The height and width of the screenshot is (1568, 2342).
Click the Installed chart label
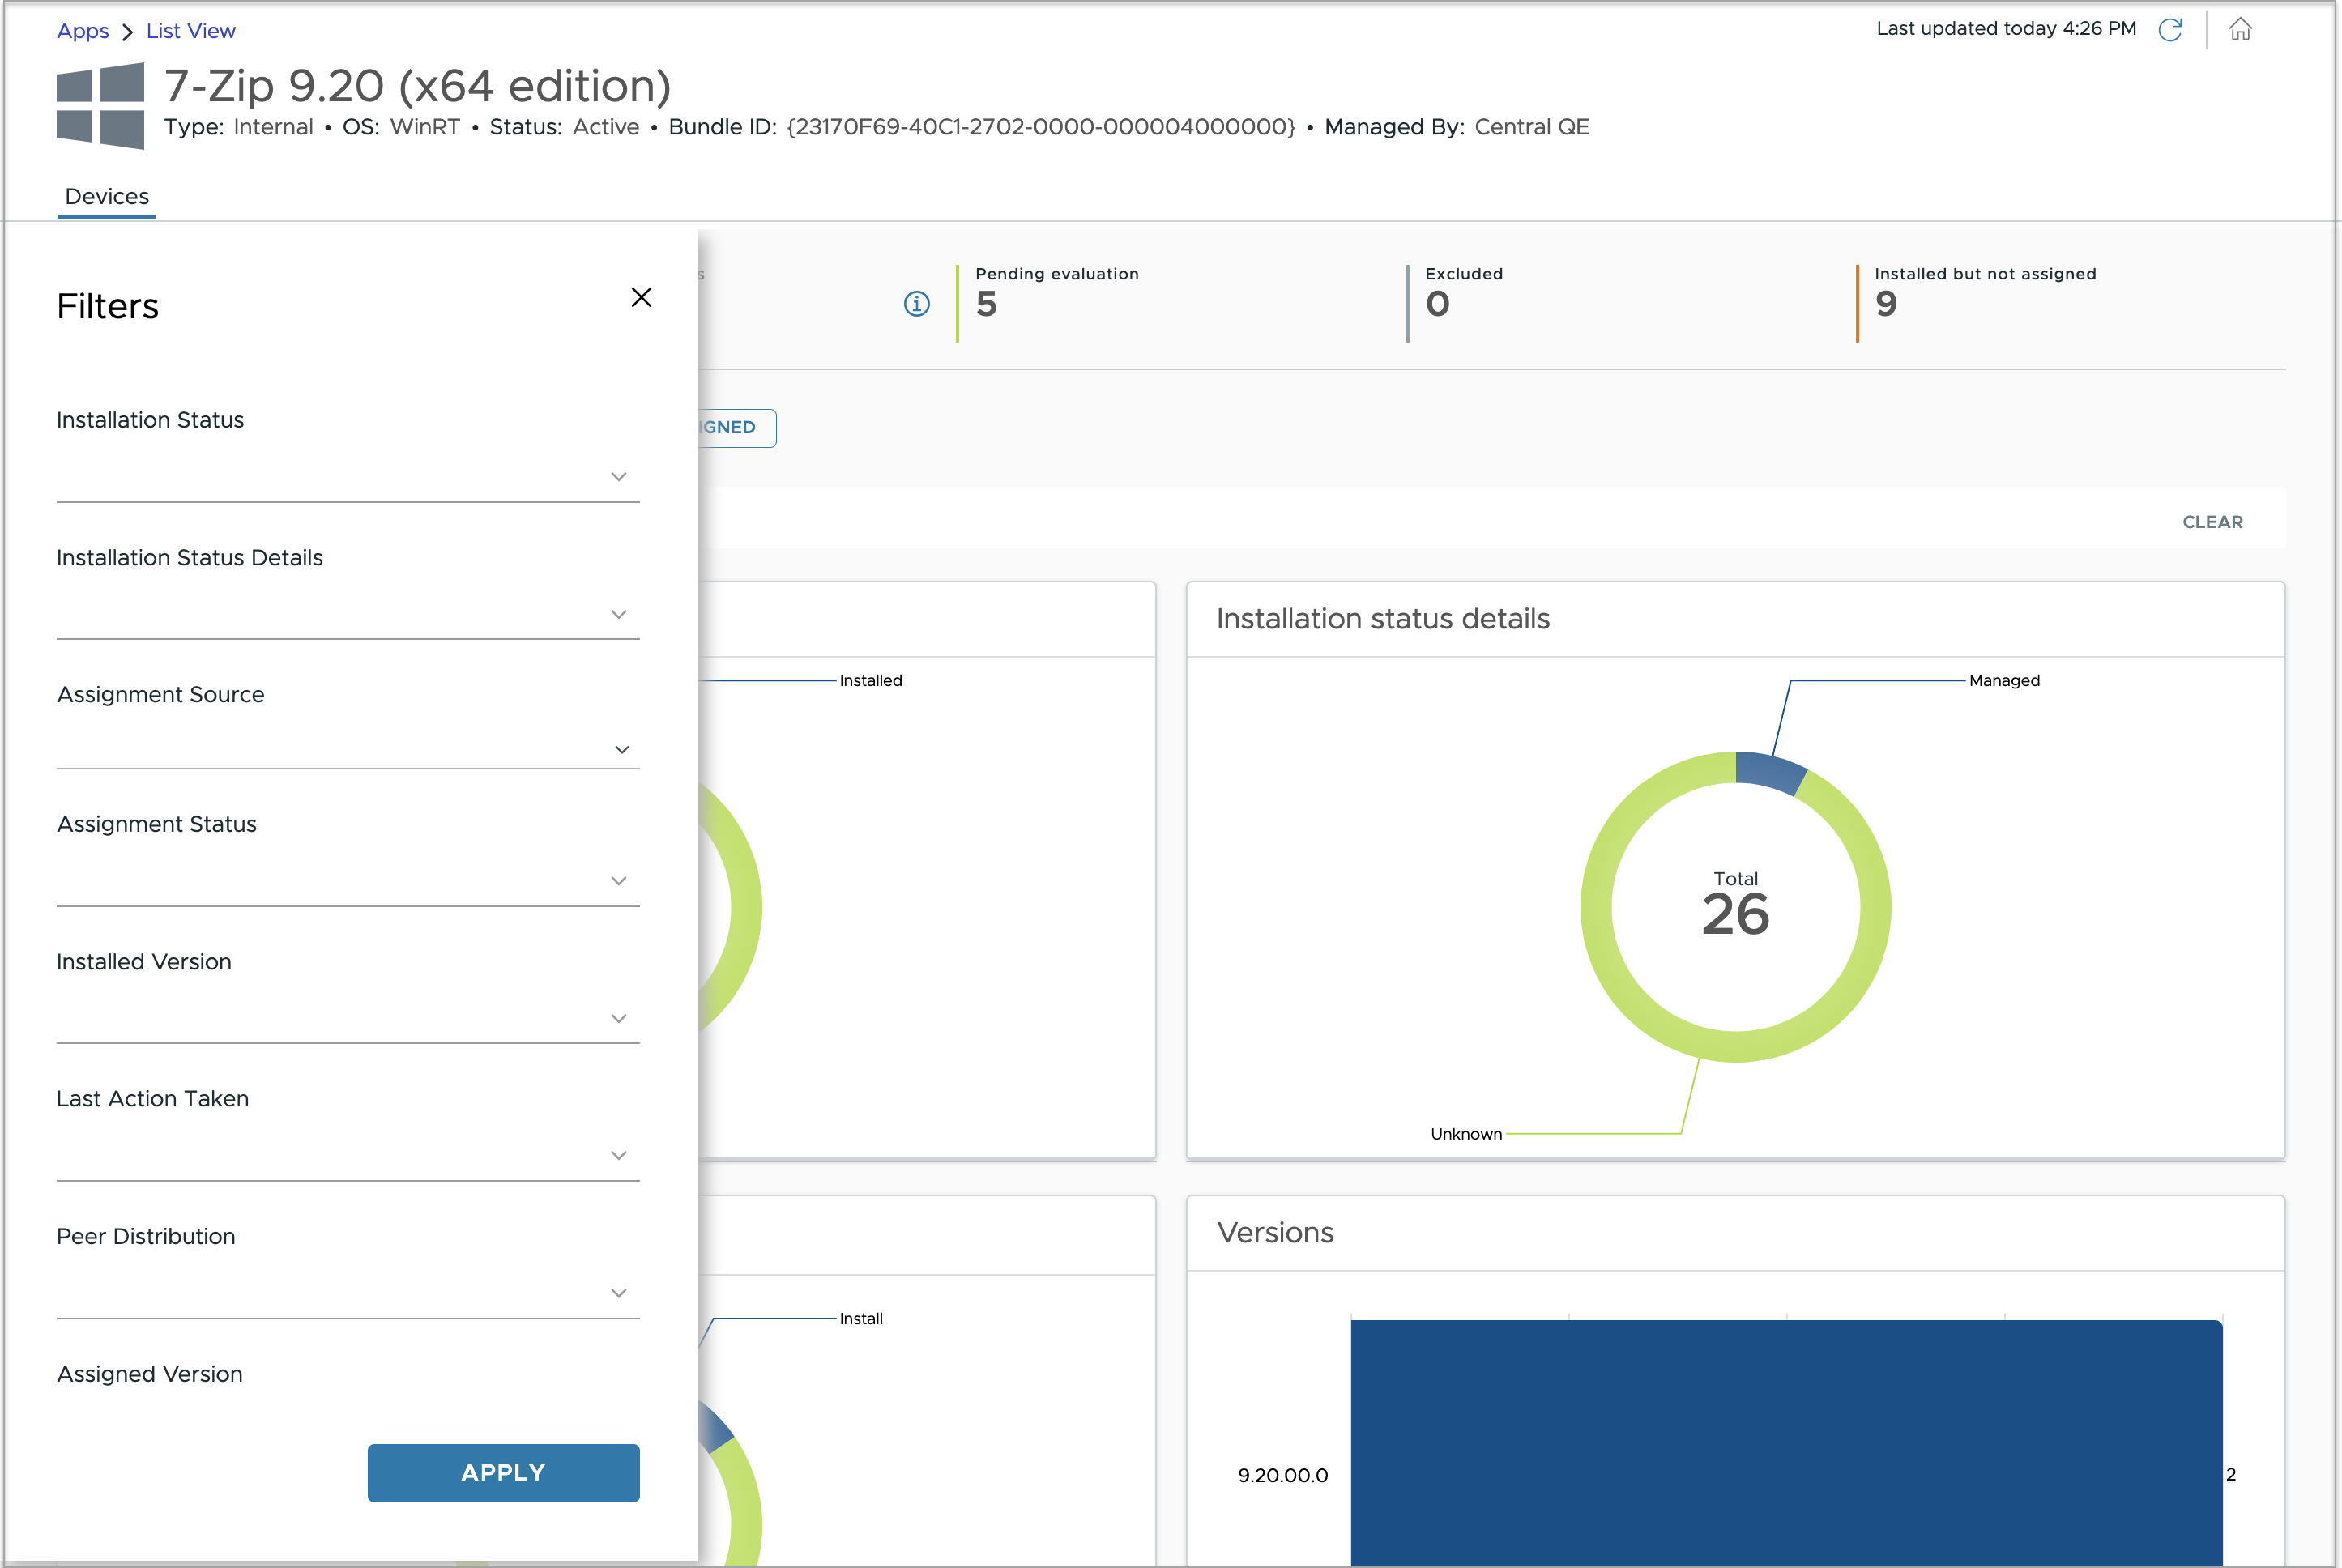point(871,681)
